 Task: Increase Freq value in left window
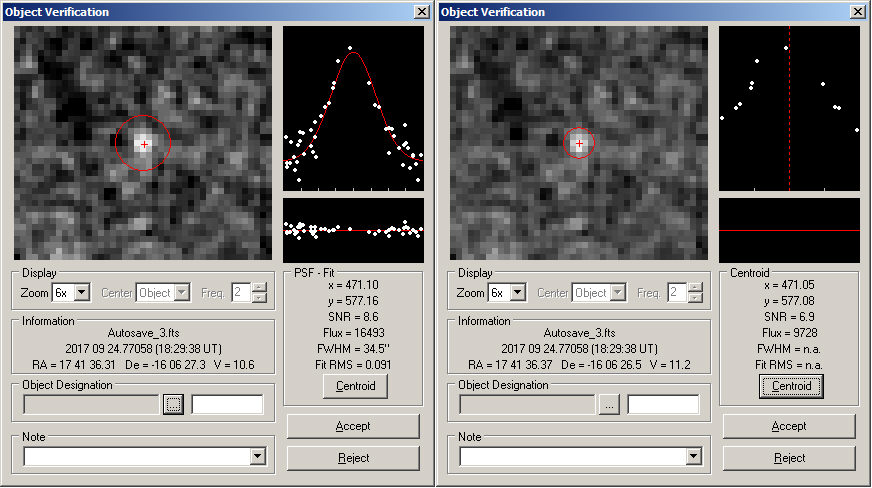[259, 288]
